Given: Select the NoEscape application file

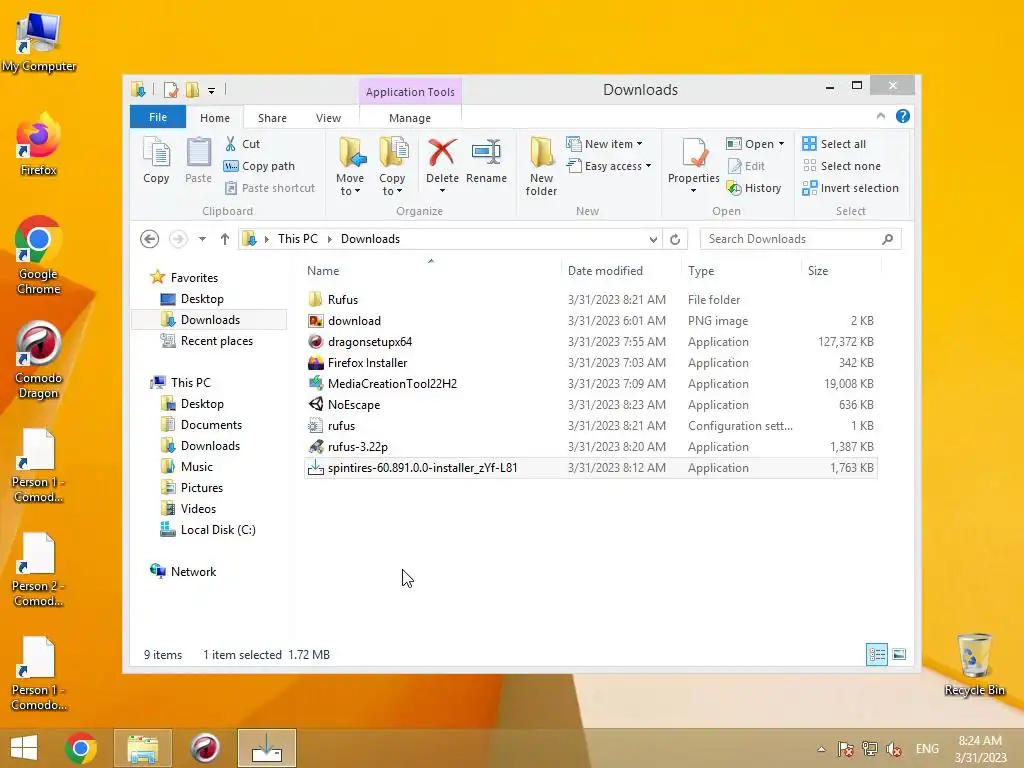Looking at the screenshot, I should (590, 405).
